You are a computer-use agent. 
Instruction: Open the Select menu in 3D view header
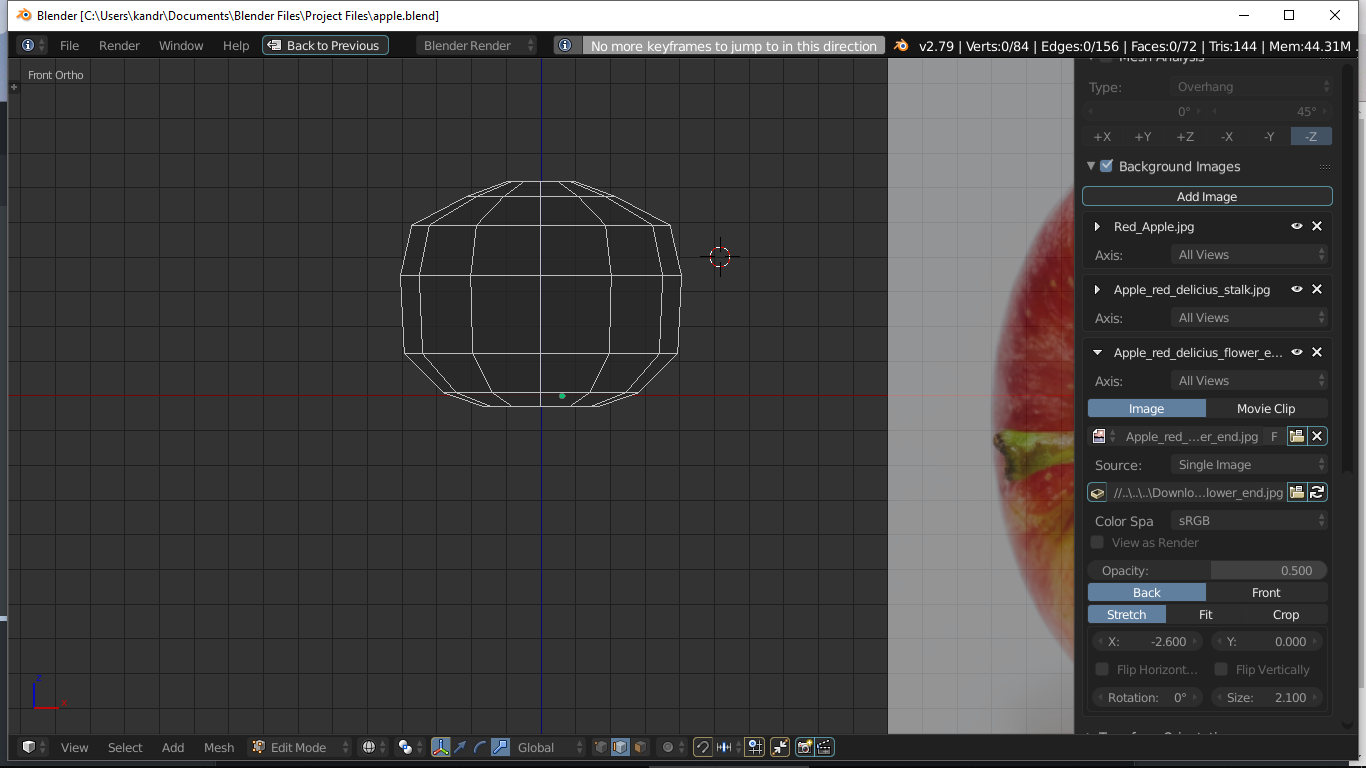tap(125, 747)
